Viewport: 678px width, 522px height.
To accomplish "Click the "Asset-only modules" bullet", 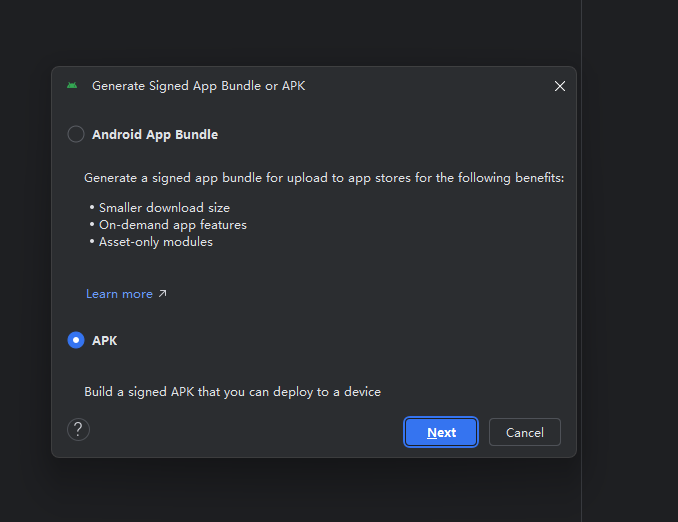I will pos(155,242).
